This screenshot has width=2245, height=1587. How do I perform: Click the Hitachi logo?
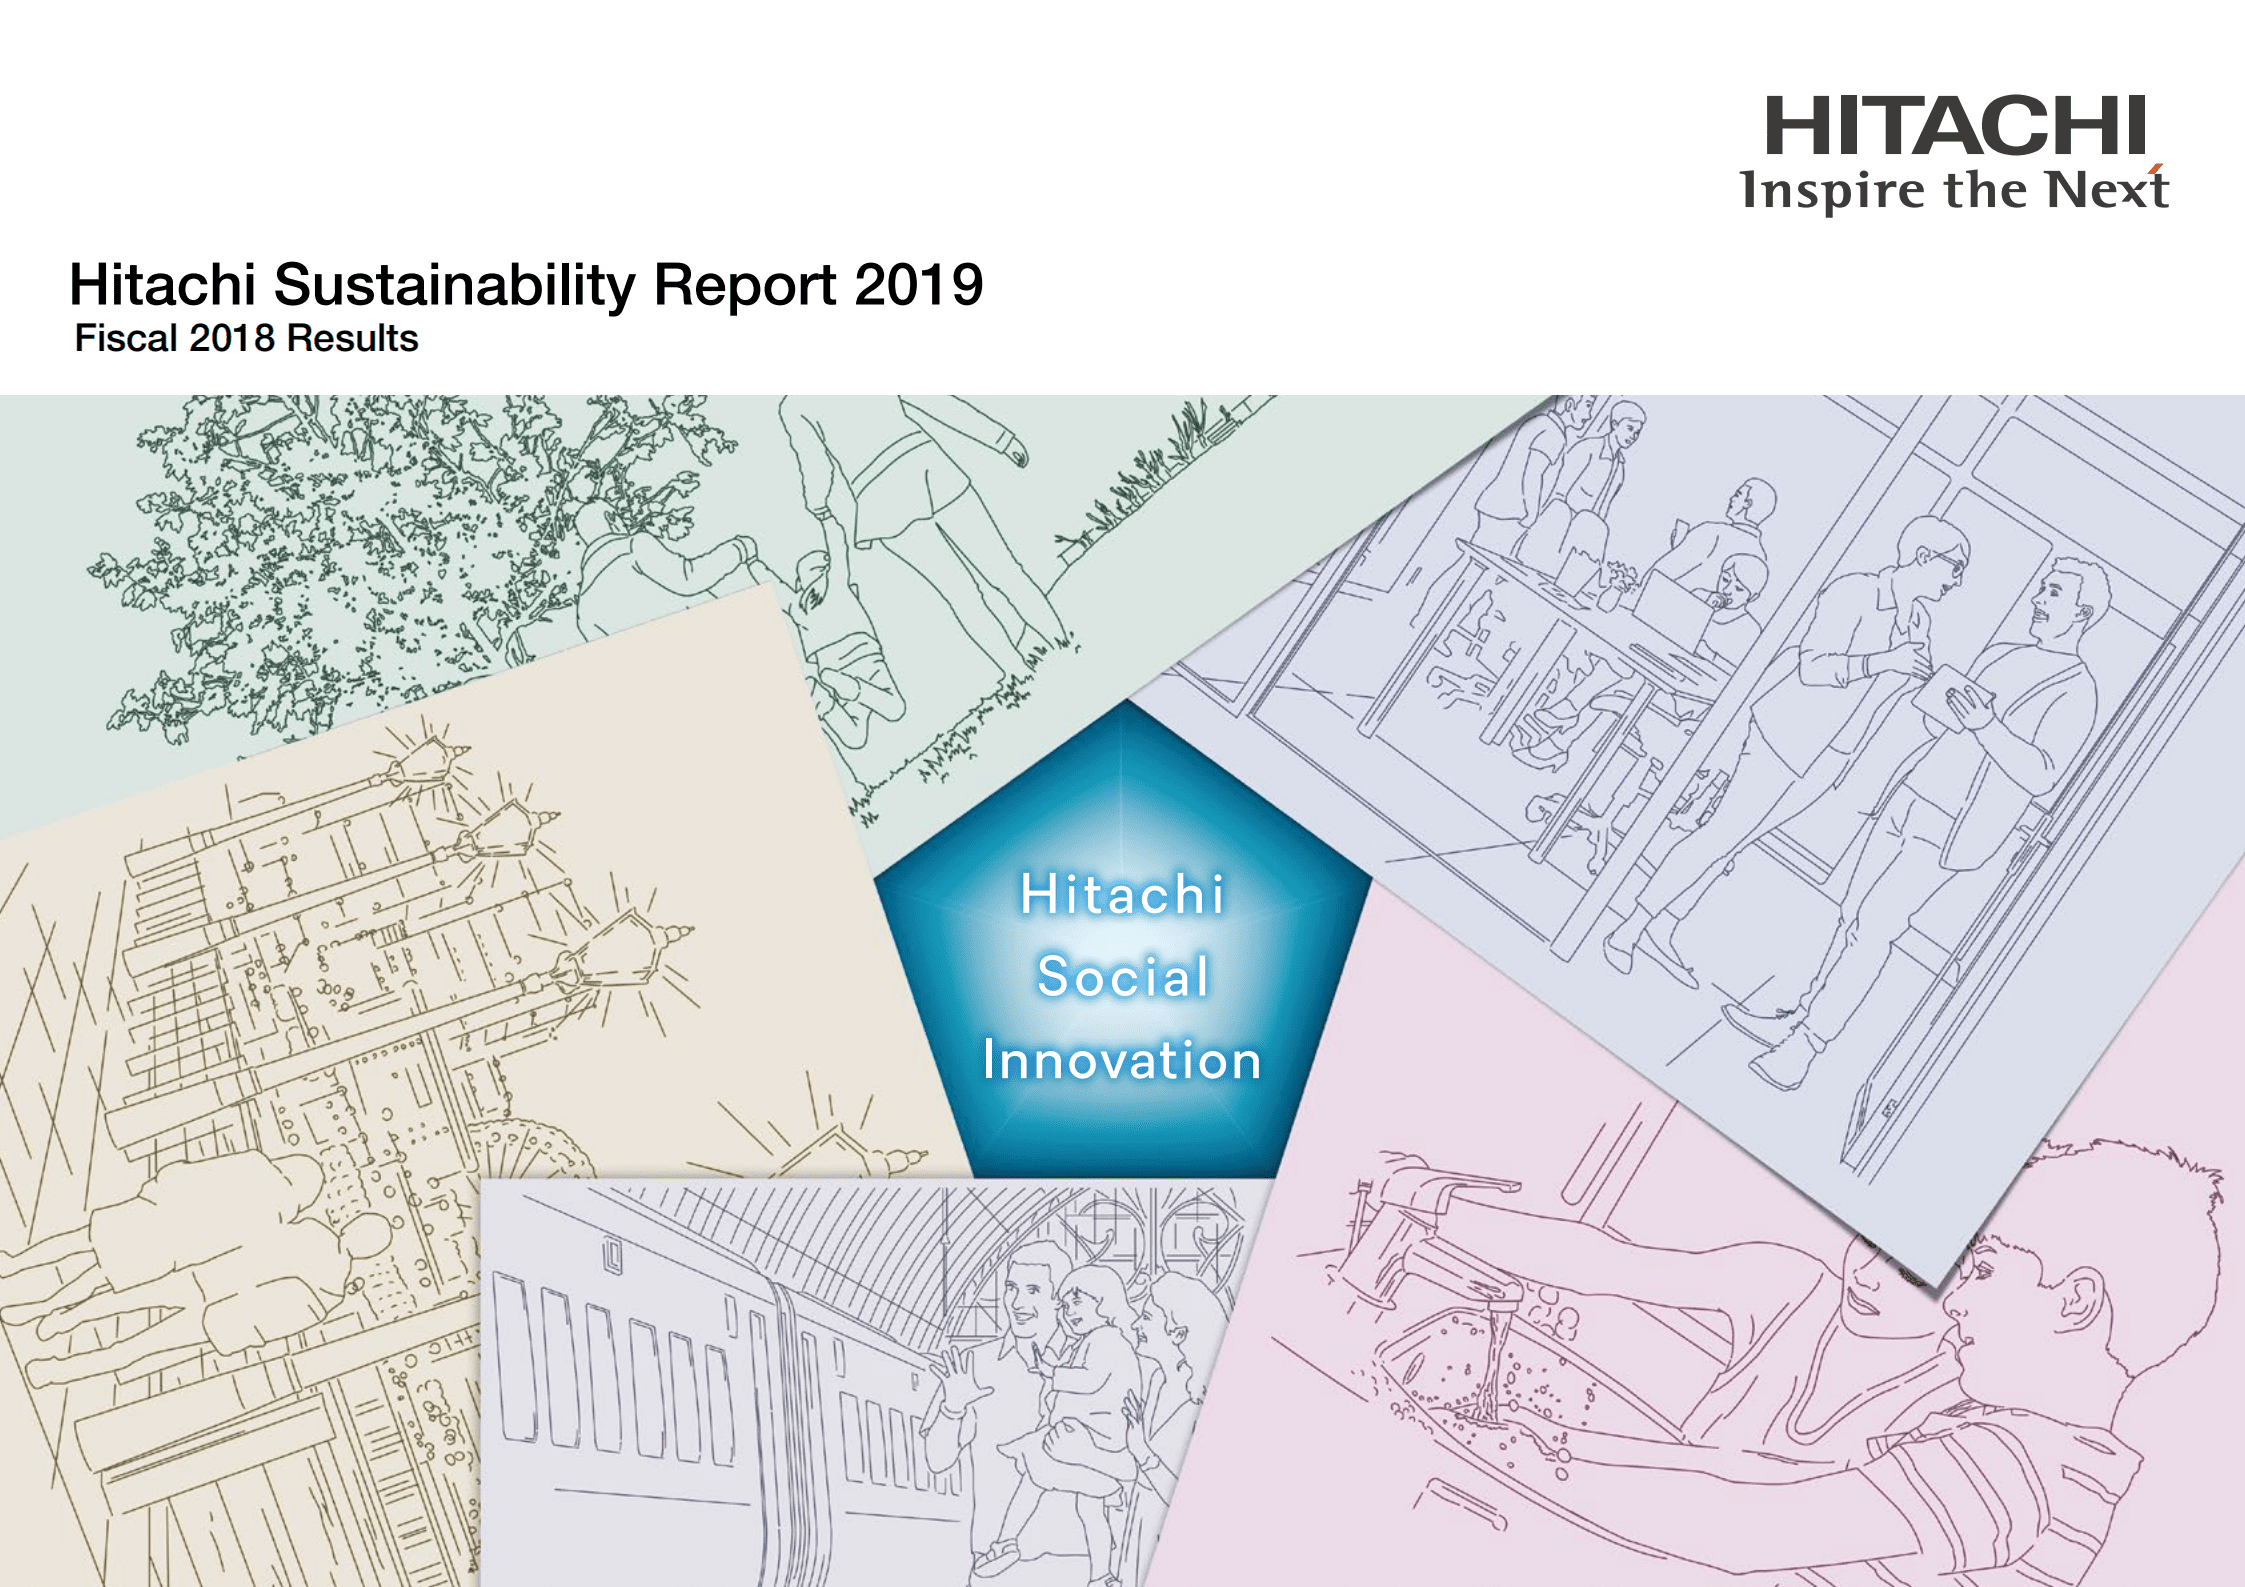click(x=1958, y=125)
